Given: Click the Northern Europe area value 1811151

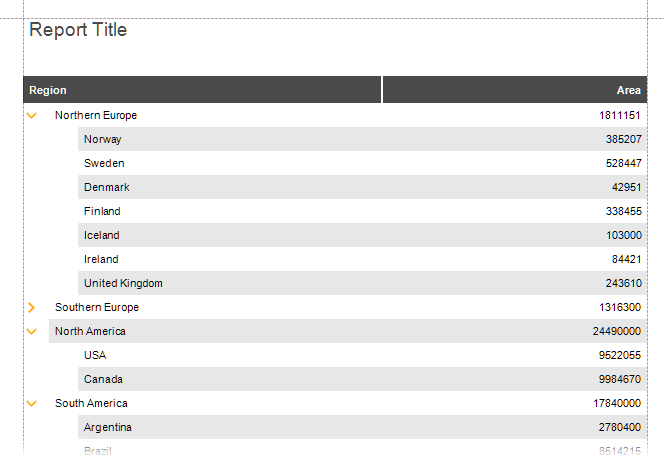Looking at the screenshot, I should coord(620,115).
